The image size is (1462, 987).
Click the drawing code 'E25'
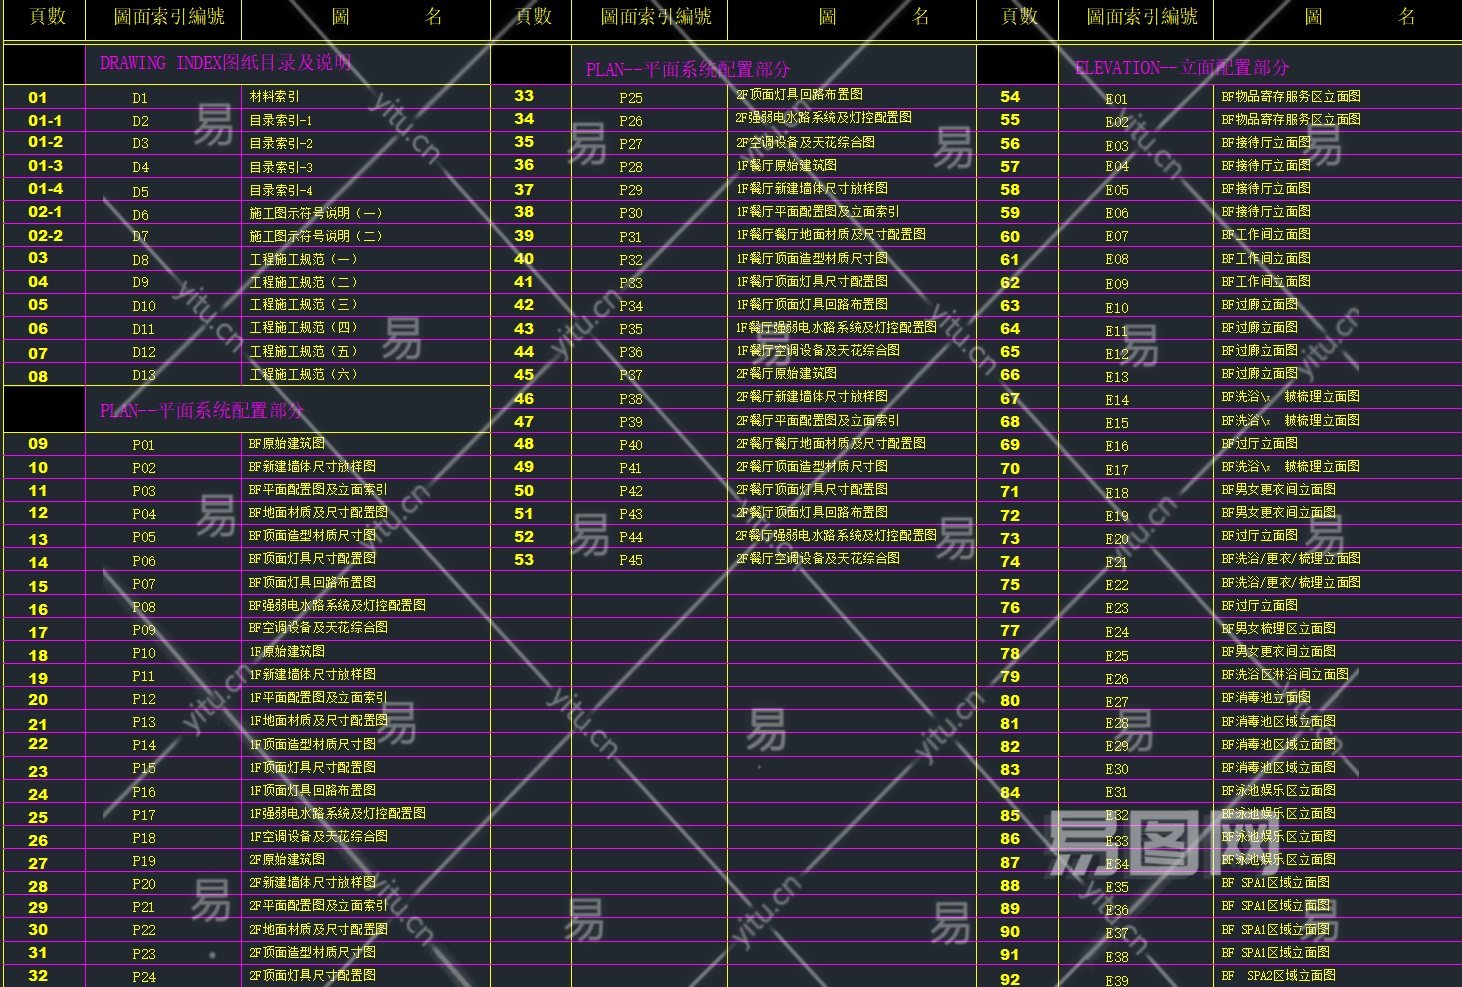pyautogui.click(x=1117, y=655)
